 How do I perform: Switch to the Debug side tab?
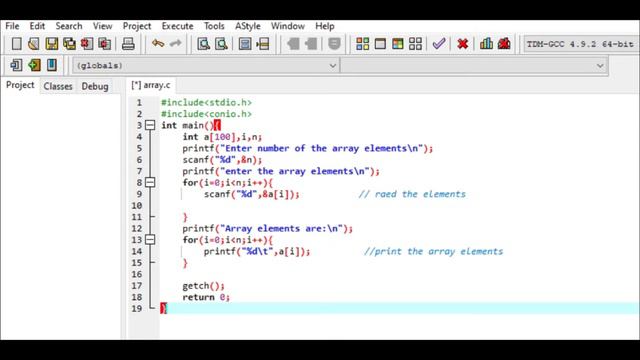coord(95,86)
